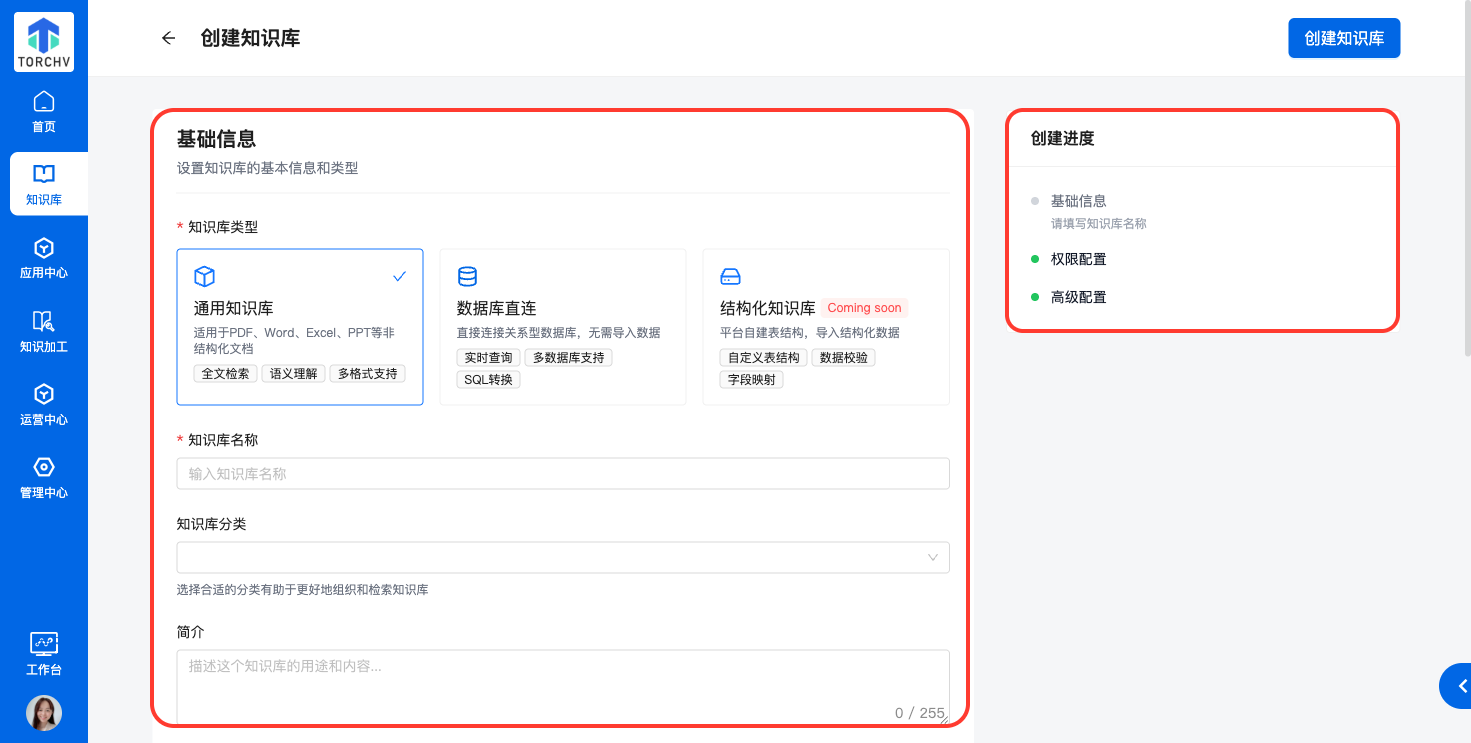Jump to 高级配置 step in 创建进度
The width and height of the screenshot is (1471, 743).
pyautogui.click(x=1078, y=297)
